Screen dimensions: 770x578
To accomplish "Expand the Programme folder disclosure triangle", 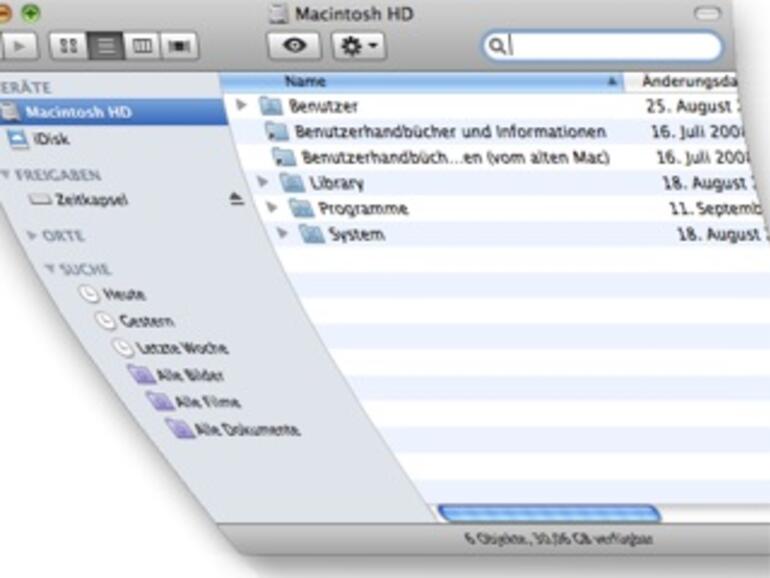I will (x=272, y=207).
